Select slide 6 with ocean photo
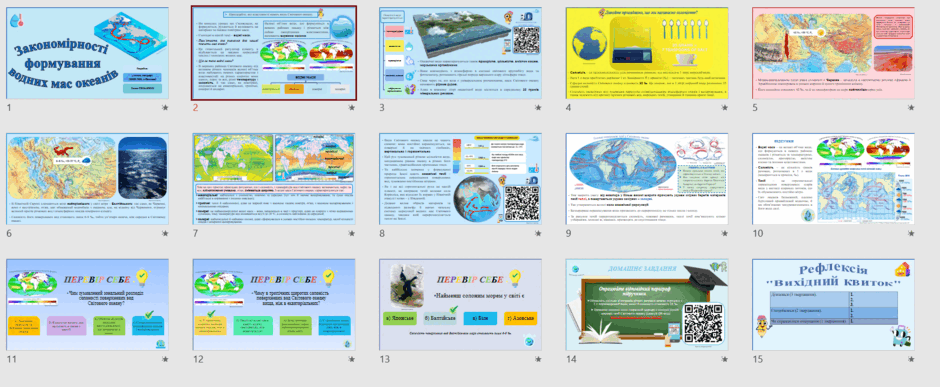Image resolution: width=940 pixels, height=387 pixels. click(88, 179)
